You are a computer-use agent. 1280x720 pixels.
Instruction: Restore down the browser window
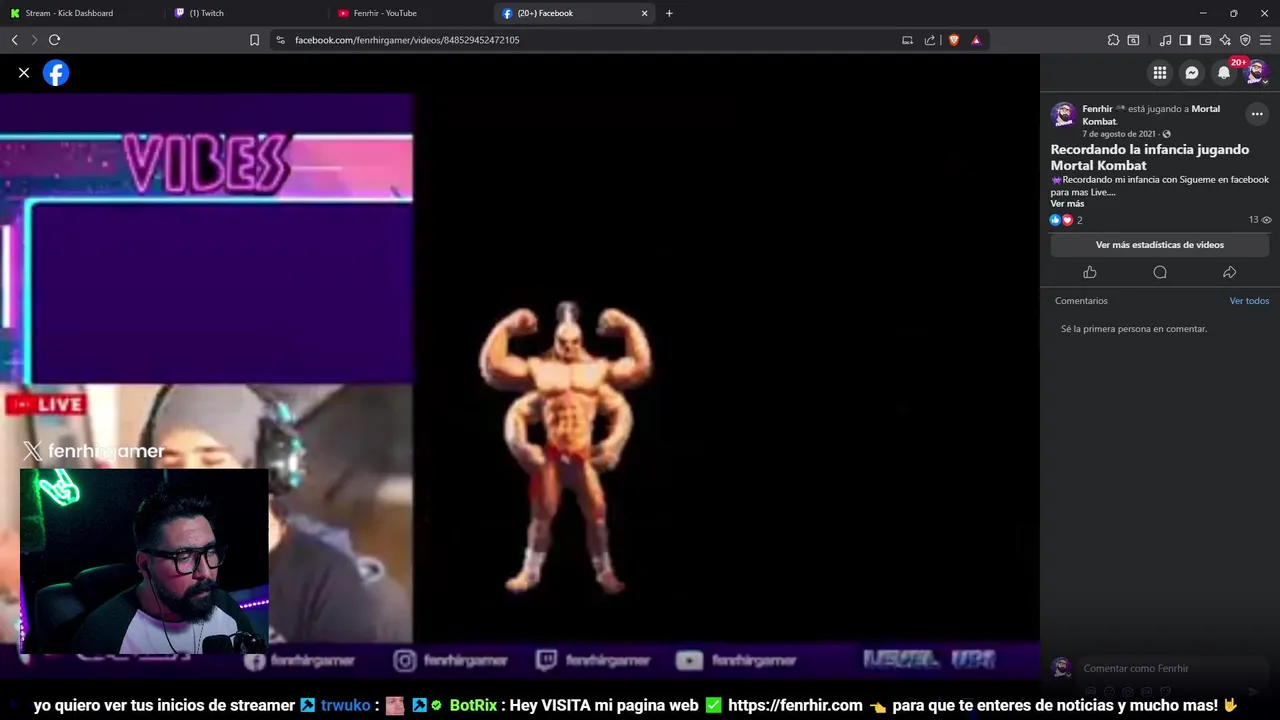pyautogui.click(x=1233, y=13)
